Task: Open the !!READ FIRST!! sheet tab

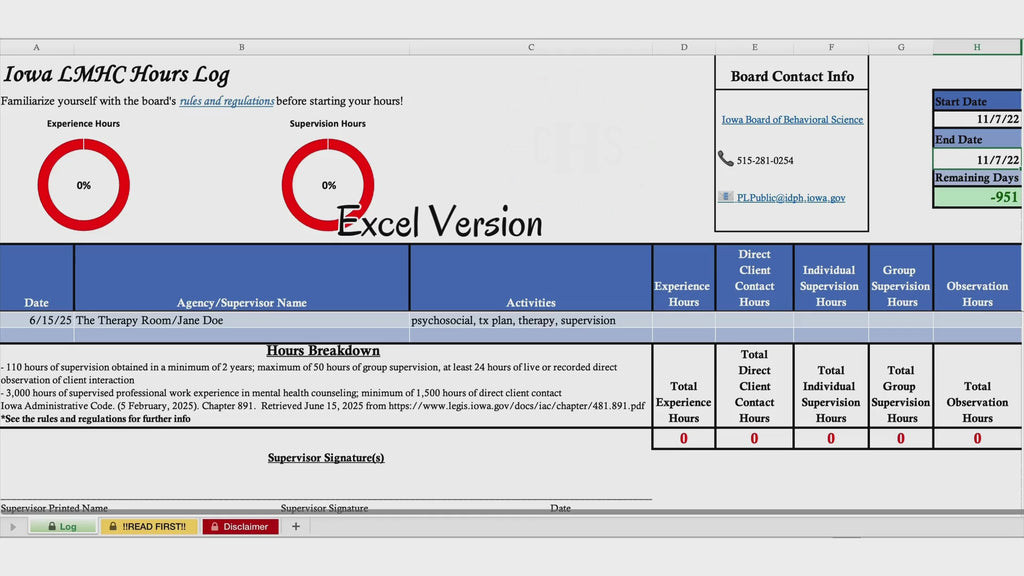Action: 149,526
